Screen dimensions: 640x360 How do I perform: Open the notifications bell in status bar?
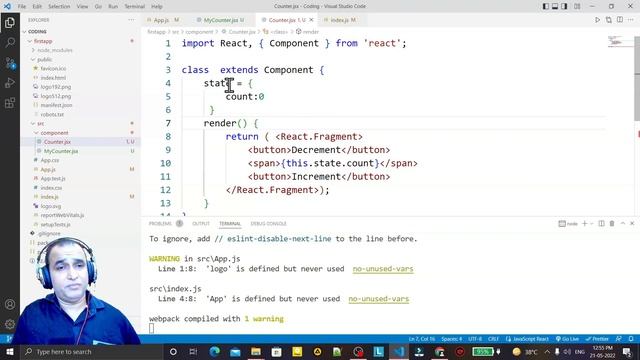(x=631, y=339)
